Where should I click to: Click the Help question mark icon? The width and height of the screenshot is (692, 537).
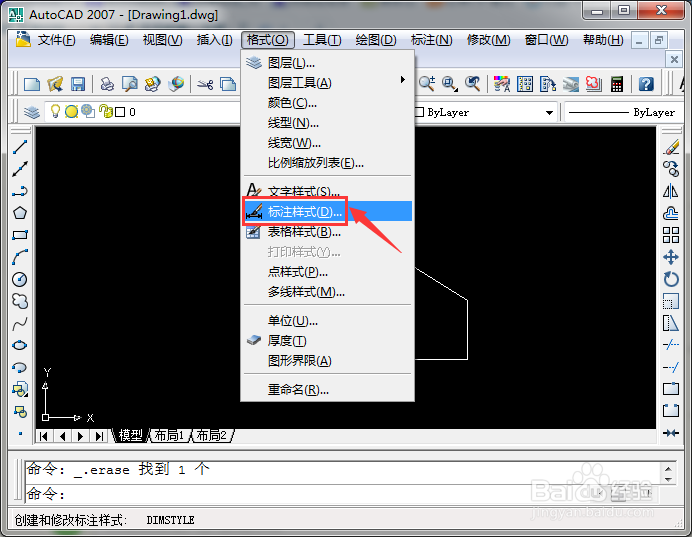click(646, 84)
